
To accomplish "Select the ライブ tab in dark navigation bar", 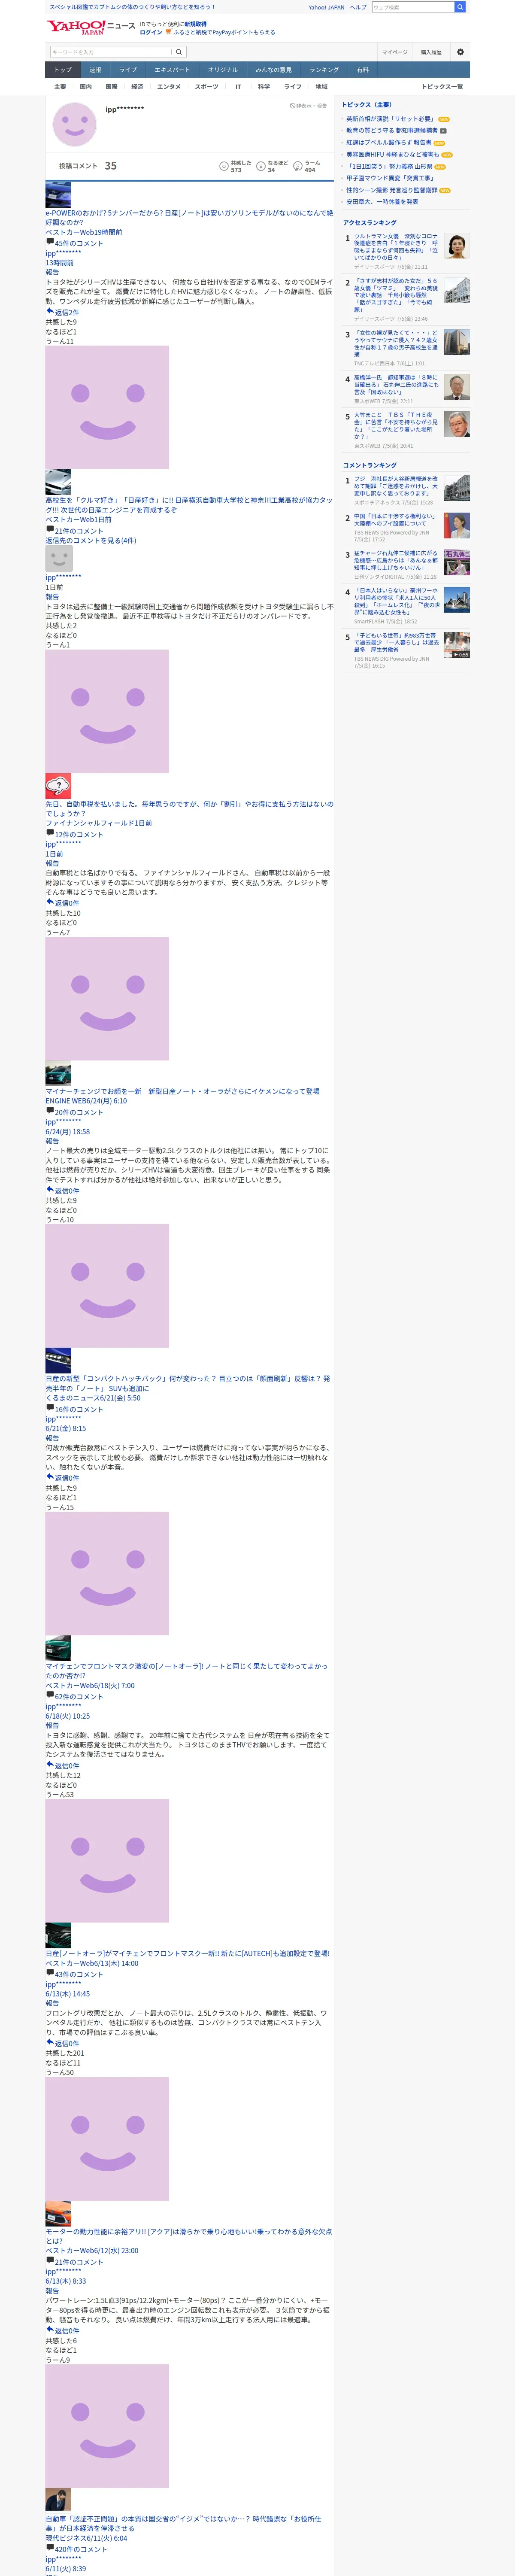I will point(128,70).
